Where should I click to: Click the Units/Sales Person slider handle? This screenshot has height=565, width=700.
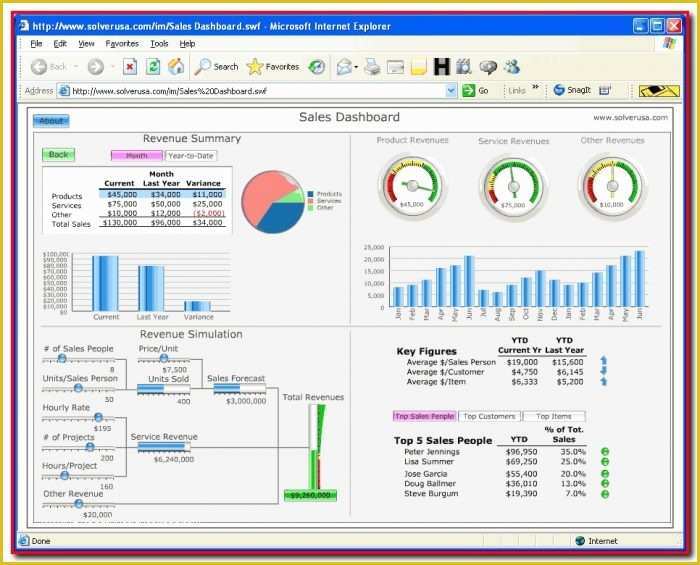(x=78, y=388)
